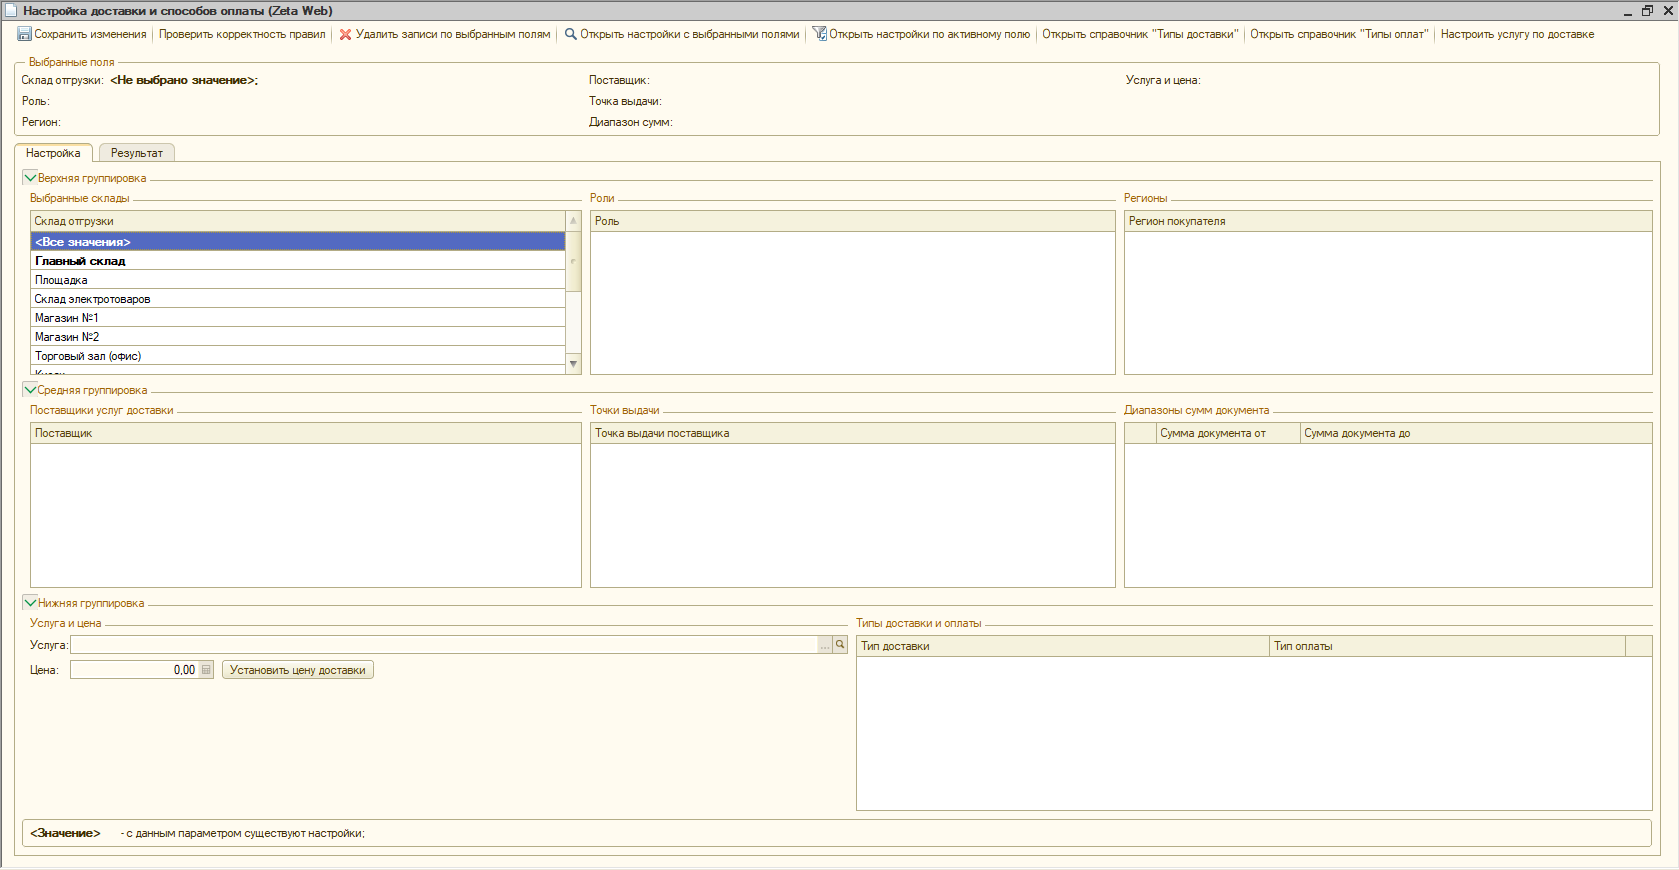
Task: Click the Роль column header
Action: [853, 221]
